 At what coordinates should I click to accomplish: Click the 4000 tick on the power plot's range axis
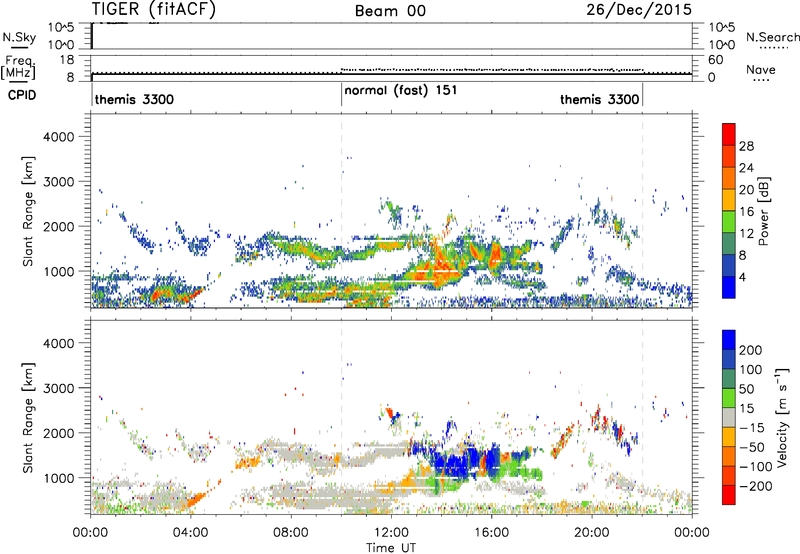(x=59, y=137)
